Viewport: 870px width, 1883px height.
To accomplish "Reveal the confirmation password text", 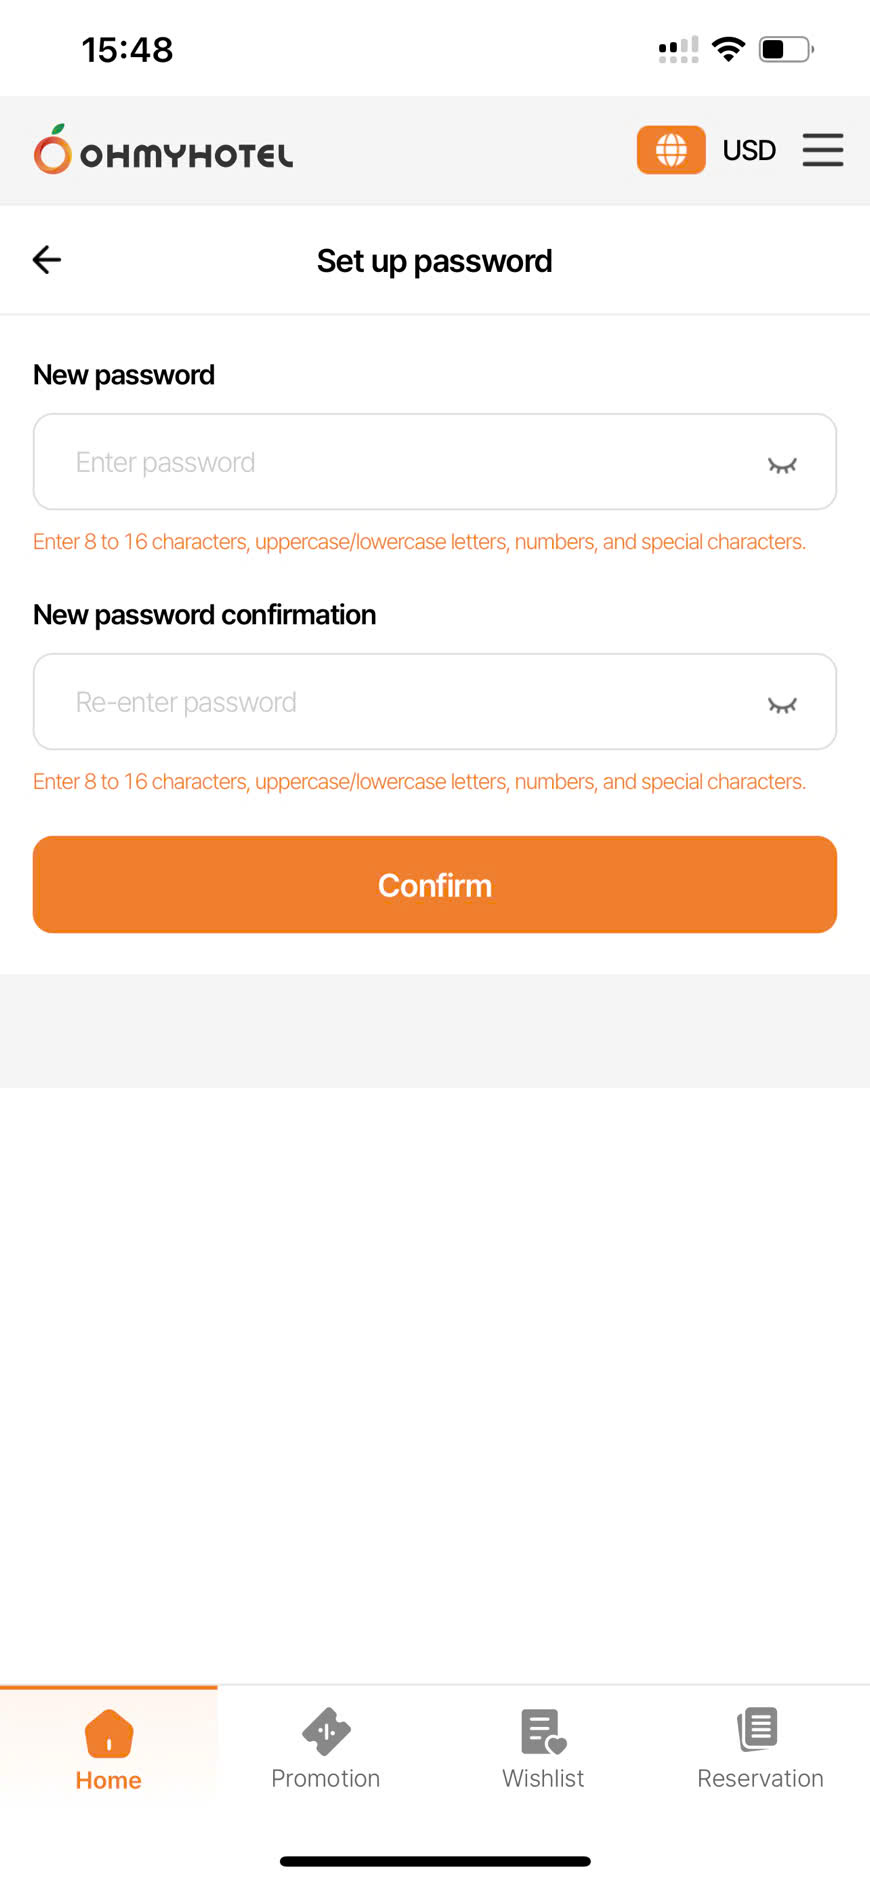I will 782,704.
